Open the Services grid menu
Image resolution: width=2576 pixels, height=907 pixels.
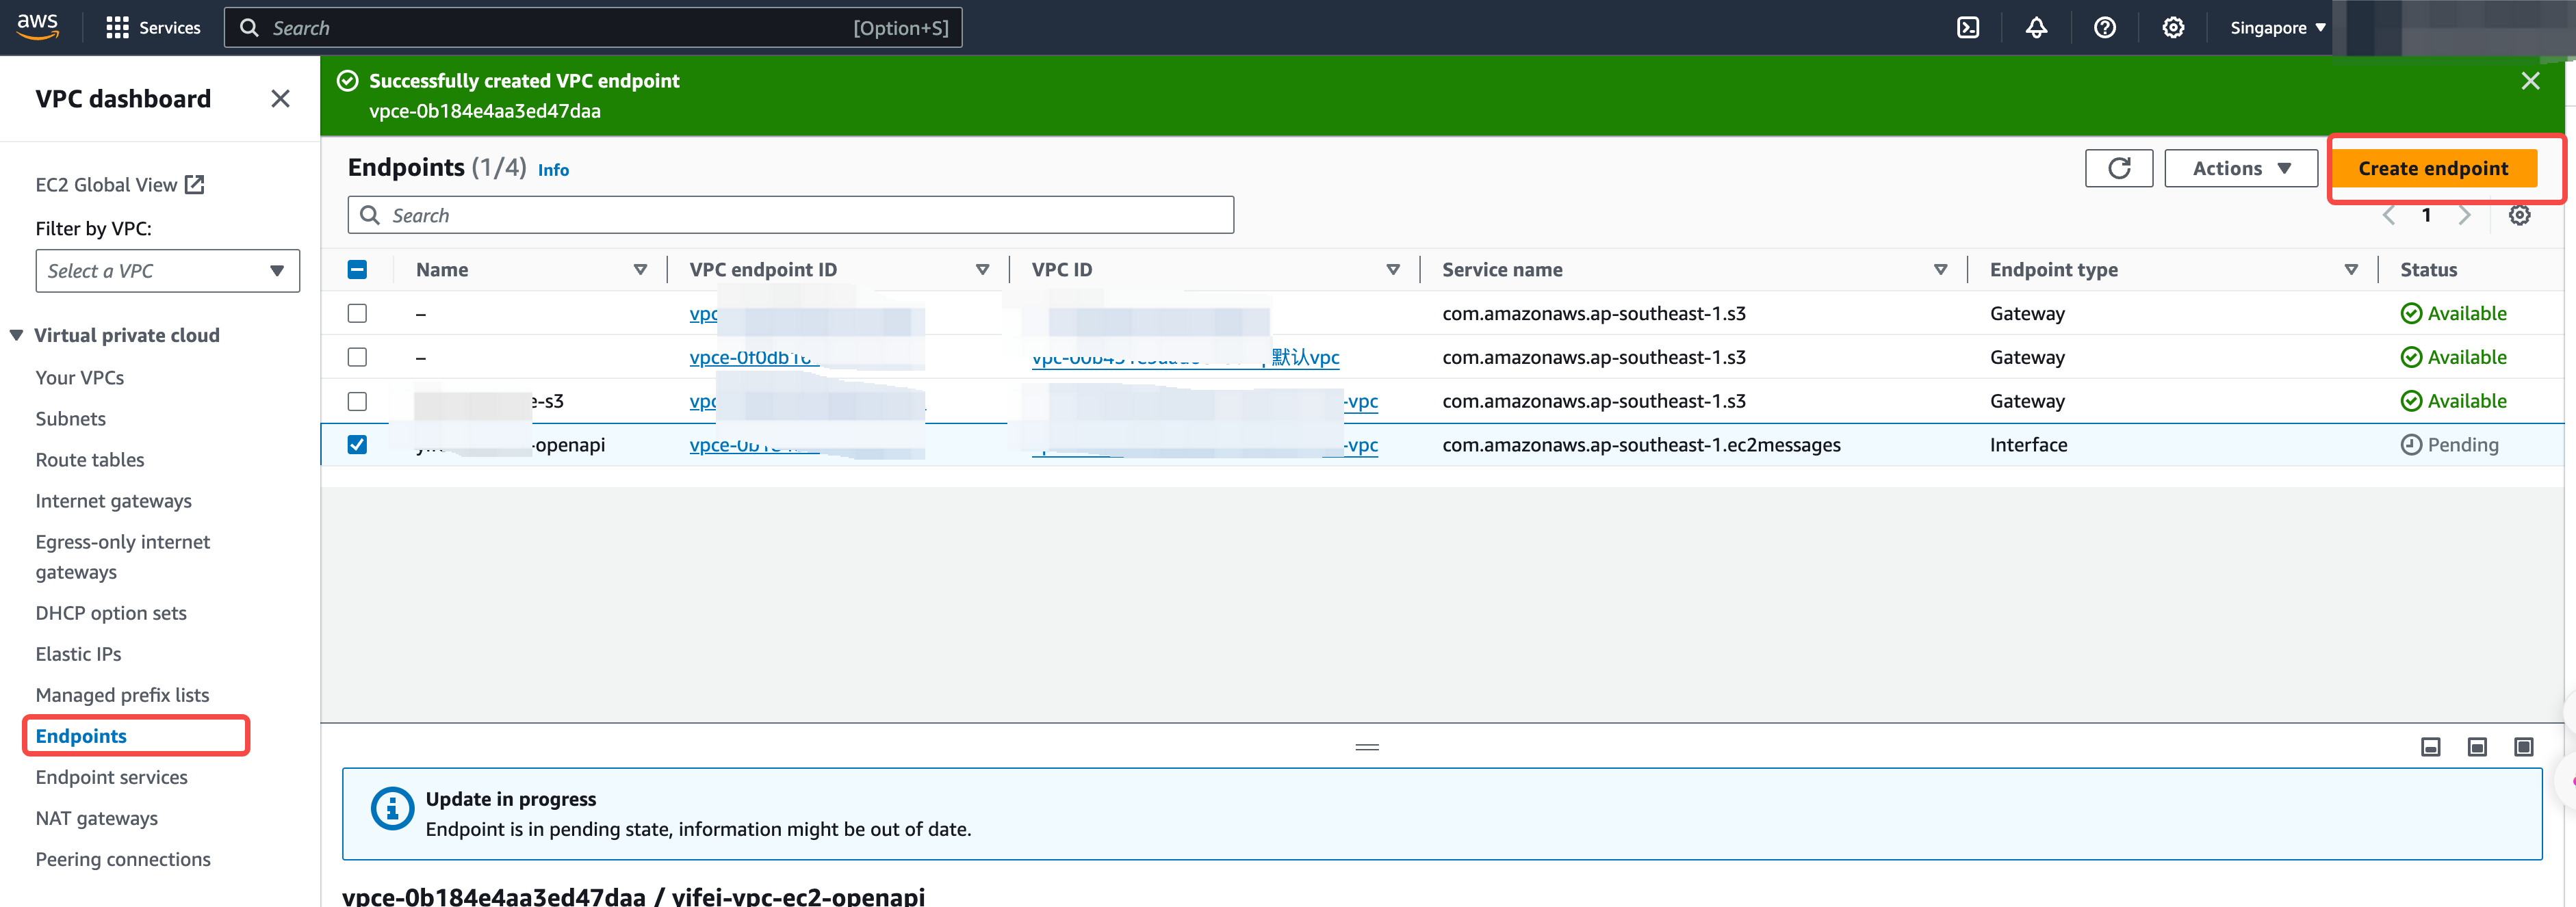point(118,28)
